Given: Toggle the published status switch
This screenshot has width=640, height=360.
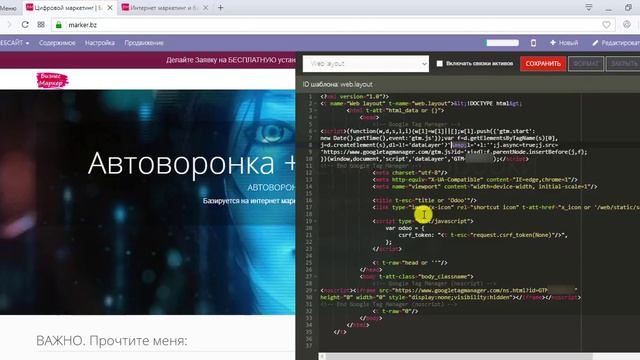Looking at the screenshot, I should point(502,43).
